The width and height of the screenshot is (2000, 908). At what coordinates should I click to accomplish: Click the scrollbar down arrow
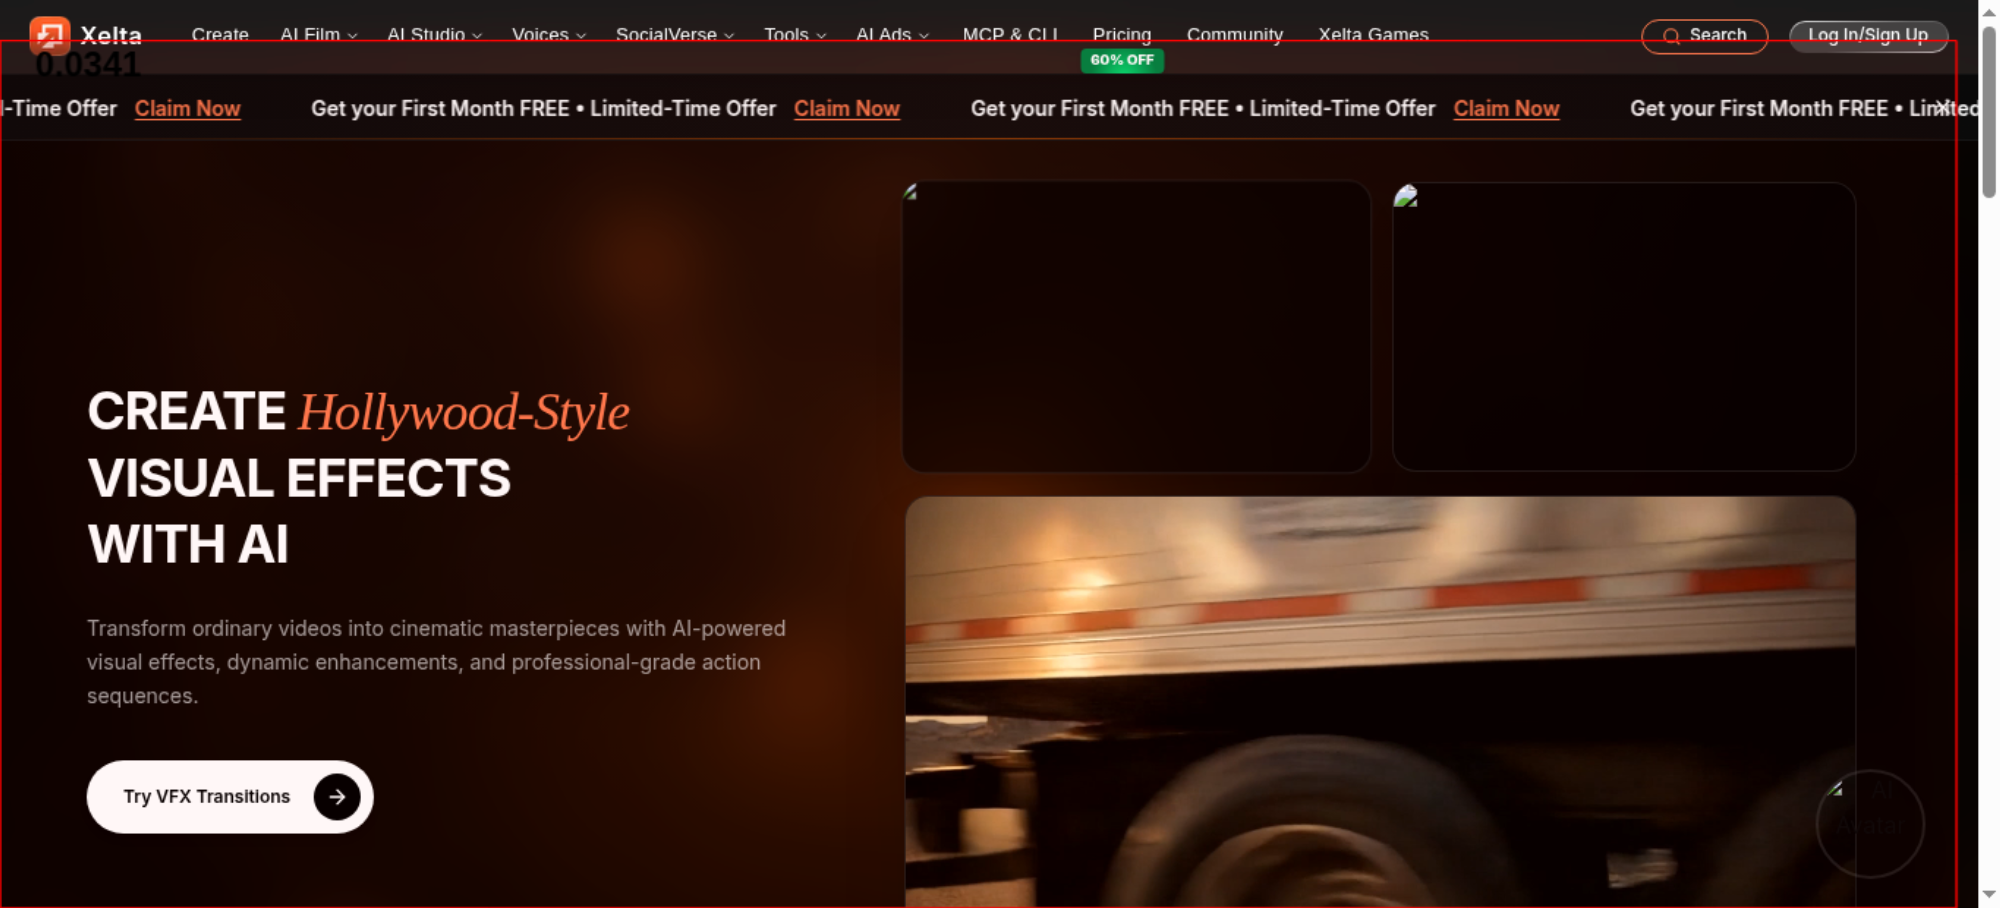click(x=1989, y=895)
